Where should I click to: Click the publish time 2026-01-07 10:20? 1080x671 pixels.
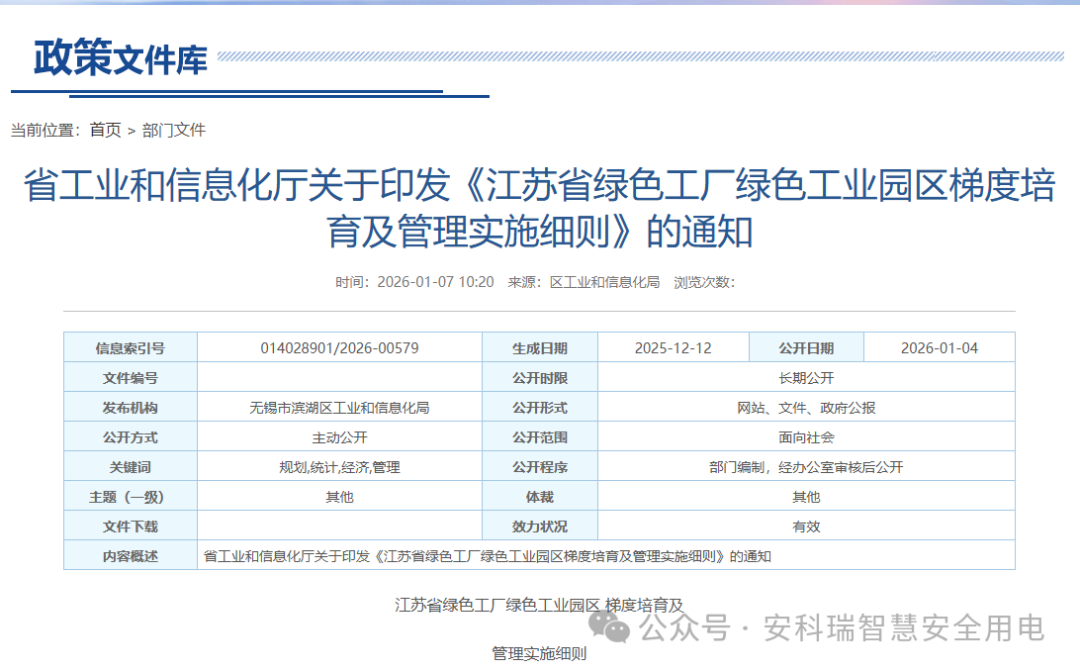tap(435, 282)
